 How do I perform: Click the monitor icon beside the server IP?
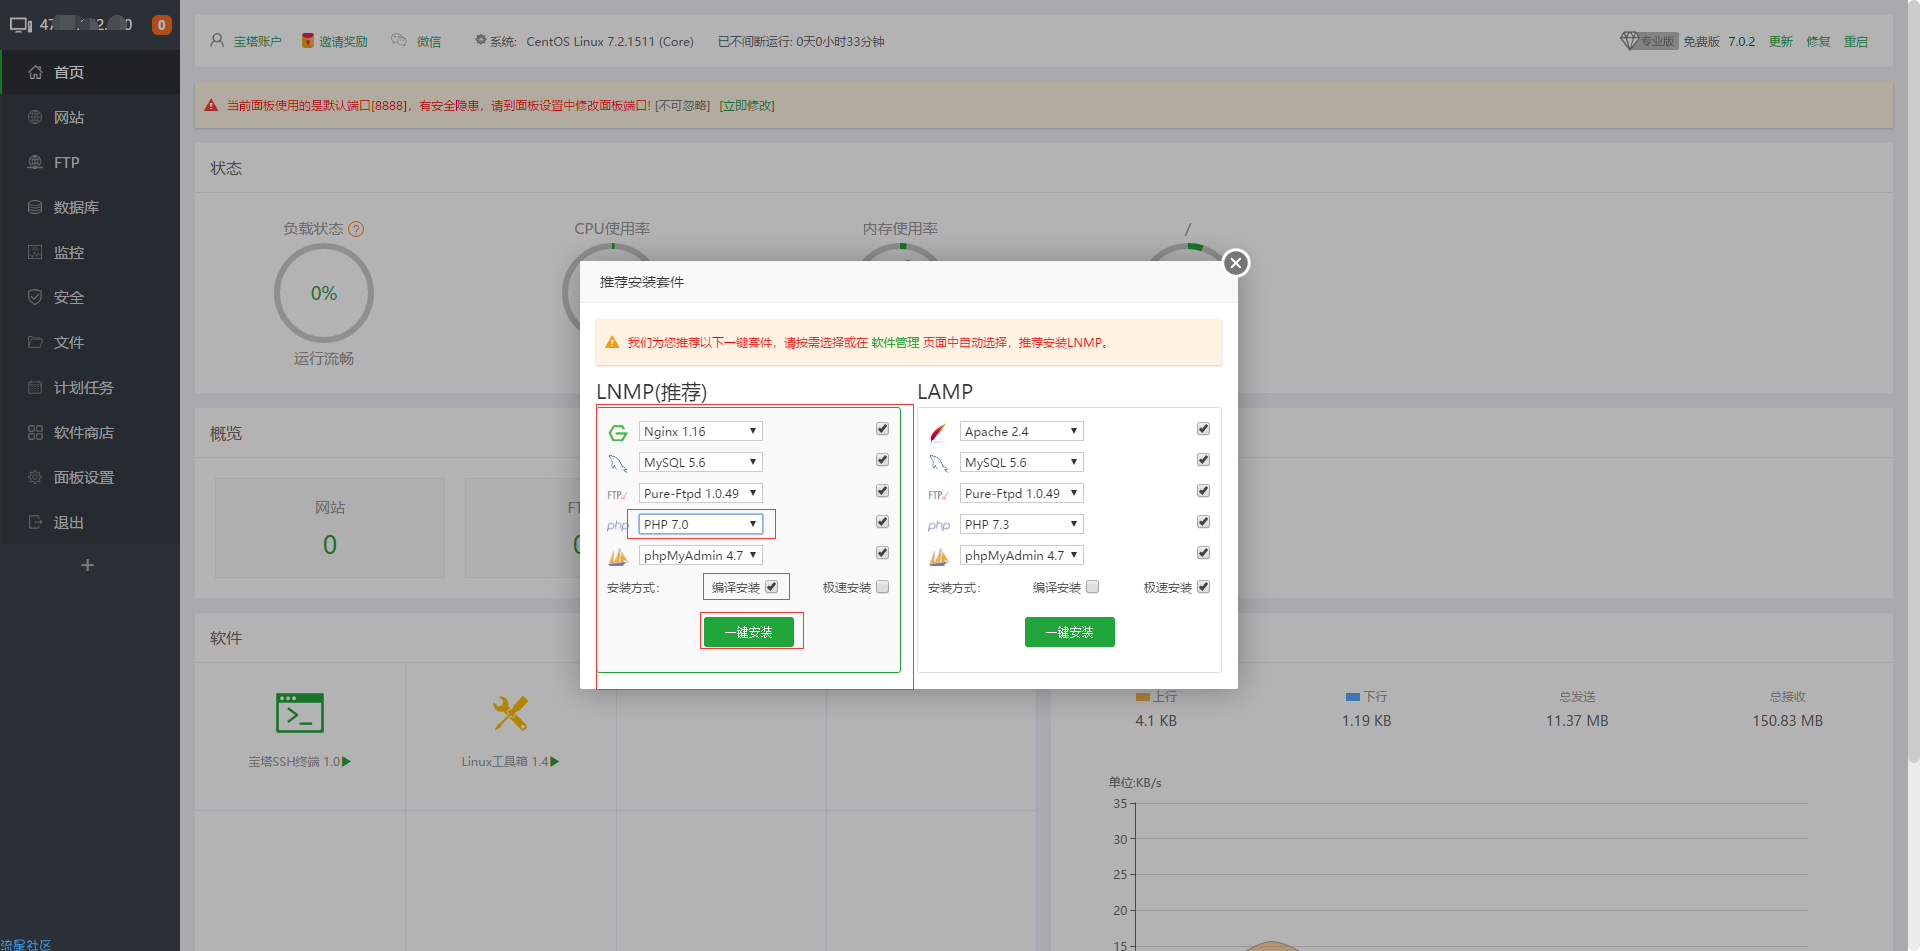pos(21,25)
